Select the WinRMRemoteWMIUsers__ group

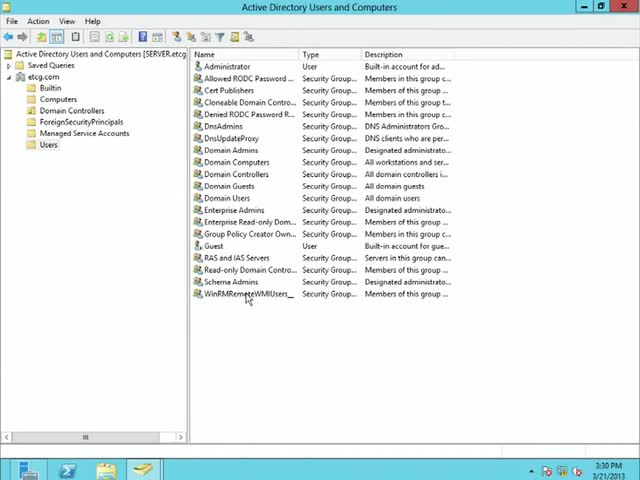pos(249,294)
